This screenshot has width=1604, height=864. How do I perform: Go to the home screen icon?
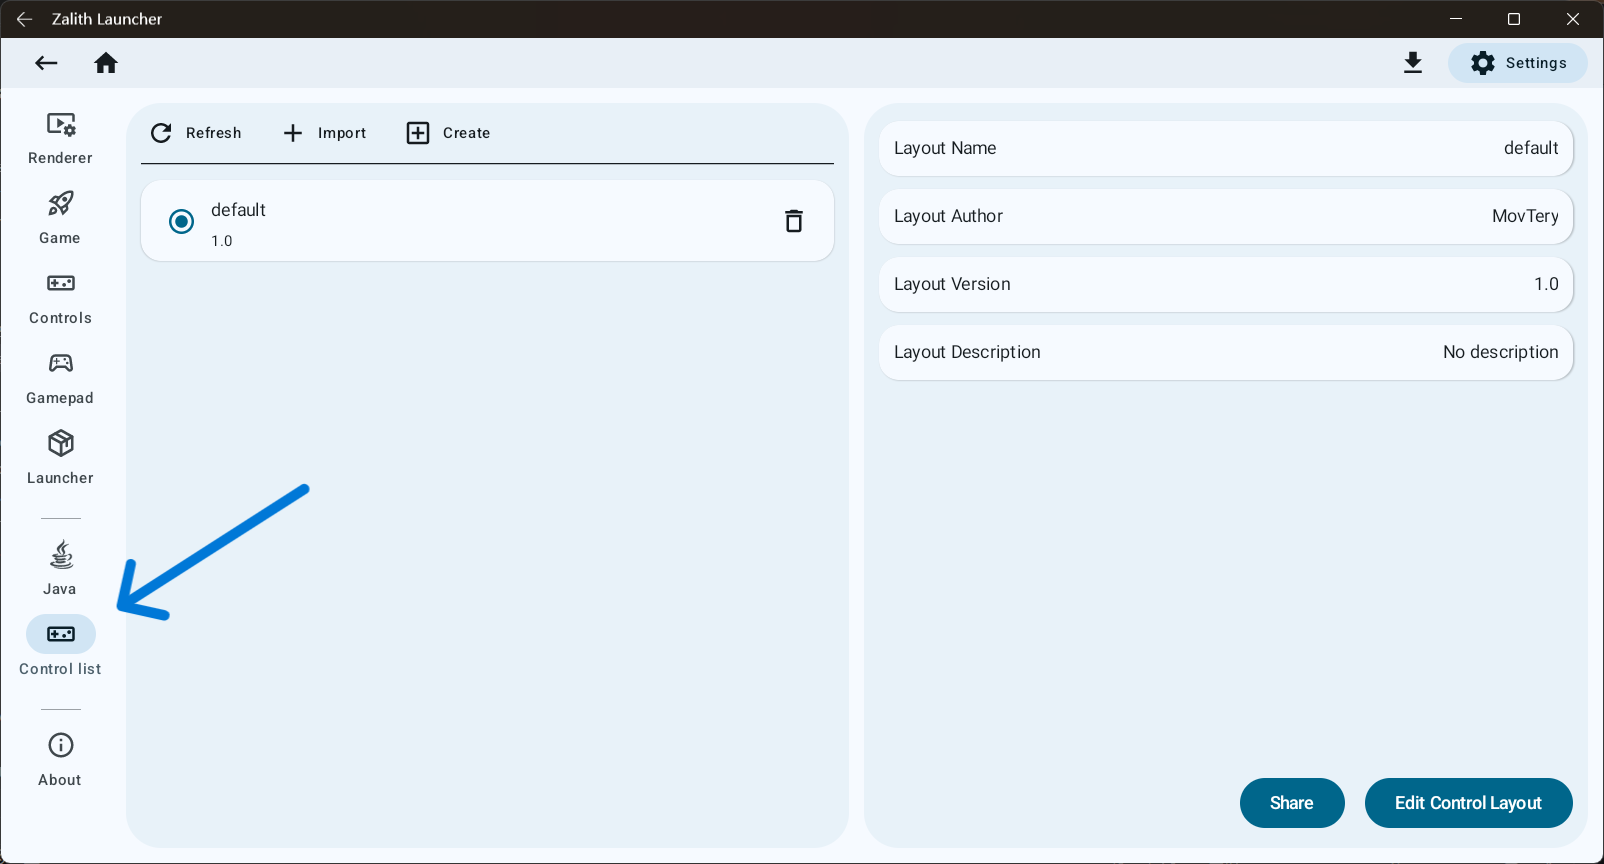pos(106,63)
